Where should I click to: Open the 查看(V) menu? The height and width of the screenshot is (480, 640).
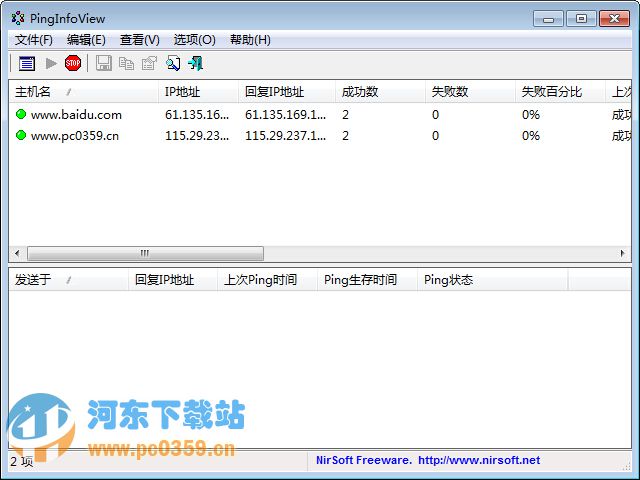(140, 40)
